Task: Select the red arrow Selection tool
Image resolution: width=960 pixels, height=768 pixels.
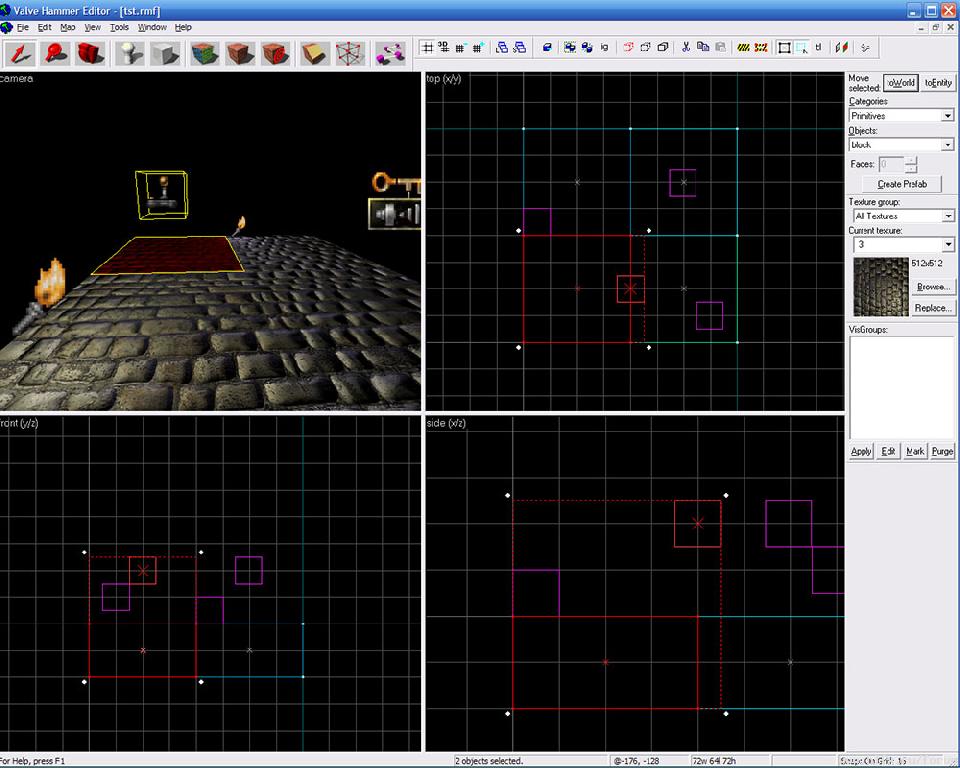Action: click(22, 53)
